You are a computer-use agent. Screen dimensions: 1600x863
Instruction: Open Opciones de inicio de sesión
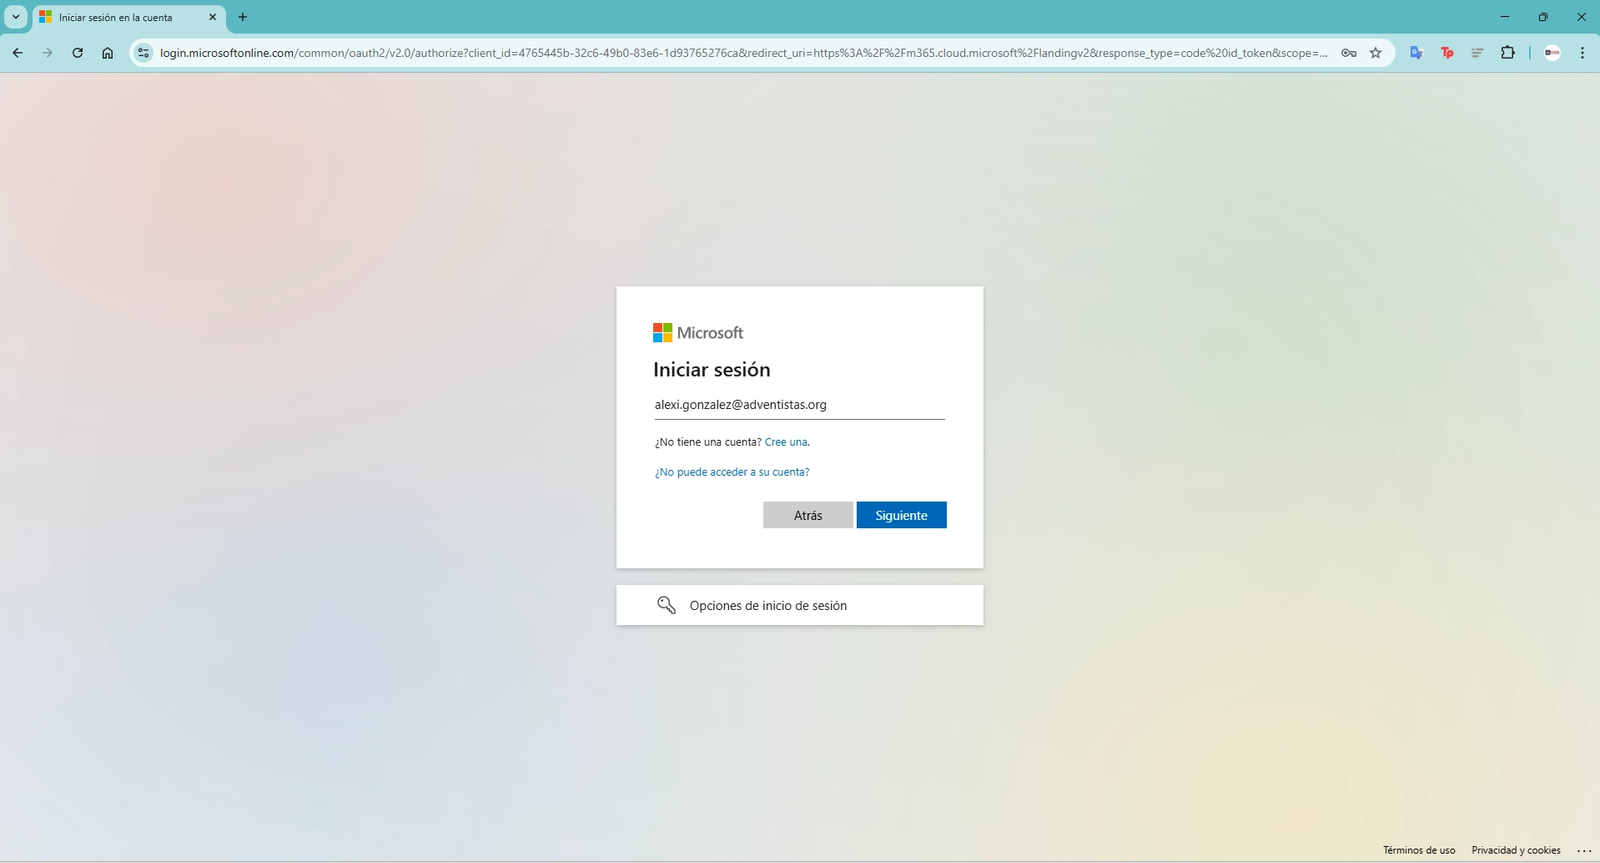(799, 605)
